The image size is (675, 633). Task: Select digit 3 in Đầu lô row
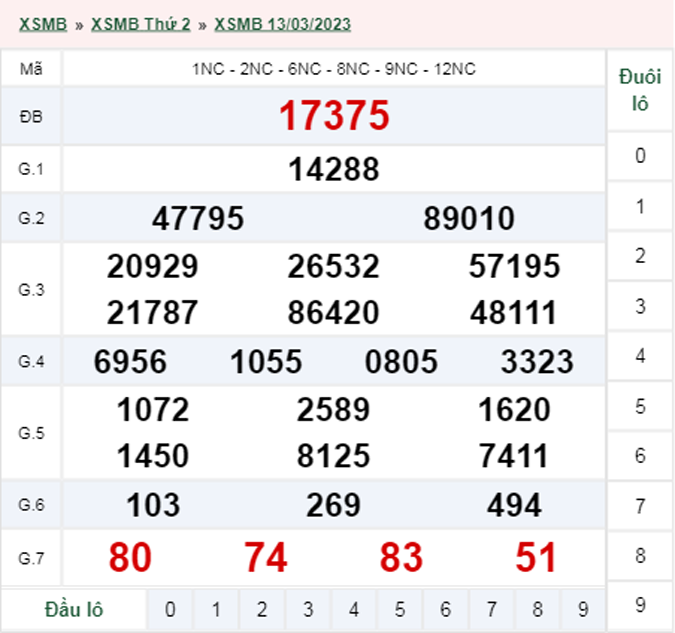click(x=308, y=609)
